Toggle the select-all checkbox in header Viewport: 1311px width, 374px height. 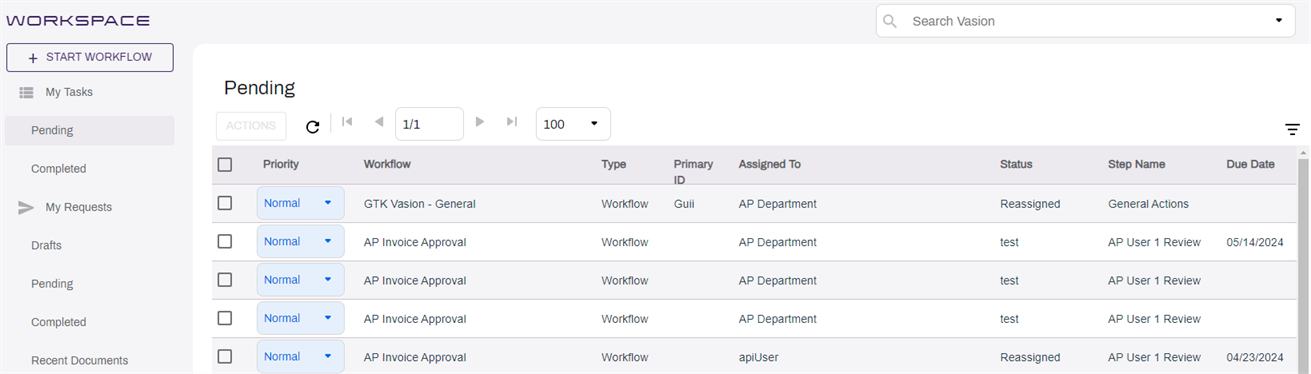point(225,165)
